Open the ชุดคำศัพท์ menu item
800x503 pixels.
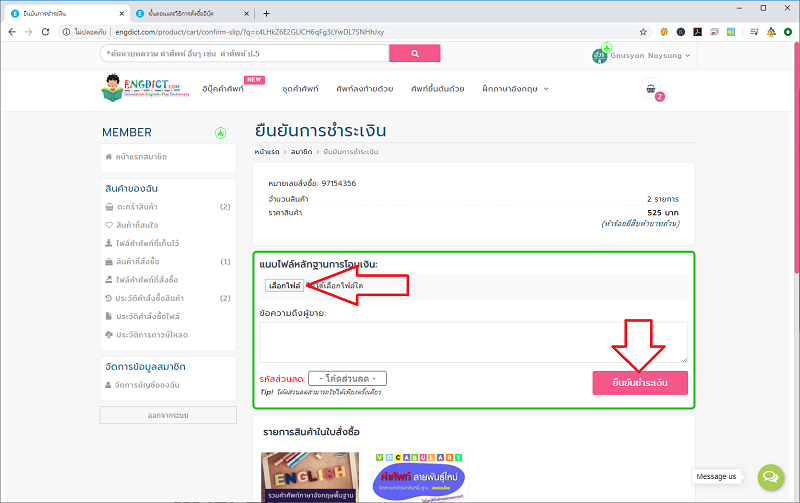click(300, 89)
